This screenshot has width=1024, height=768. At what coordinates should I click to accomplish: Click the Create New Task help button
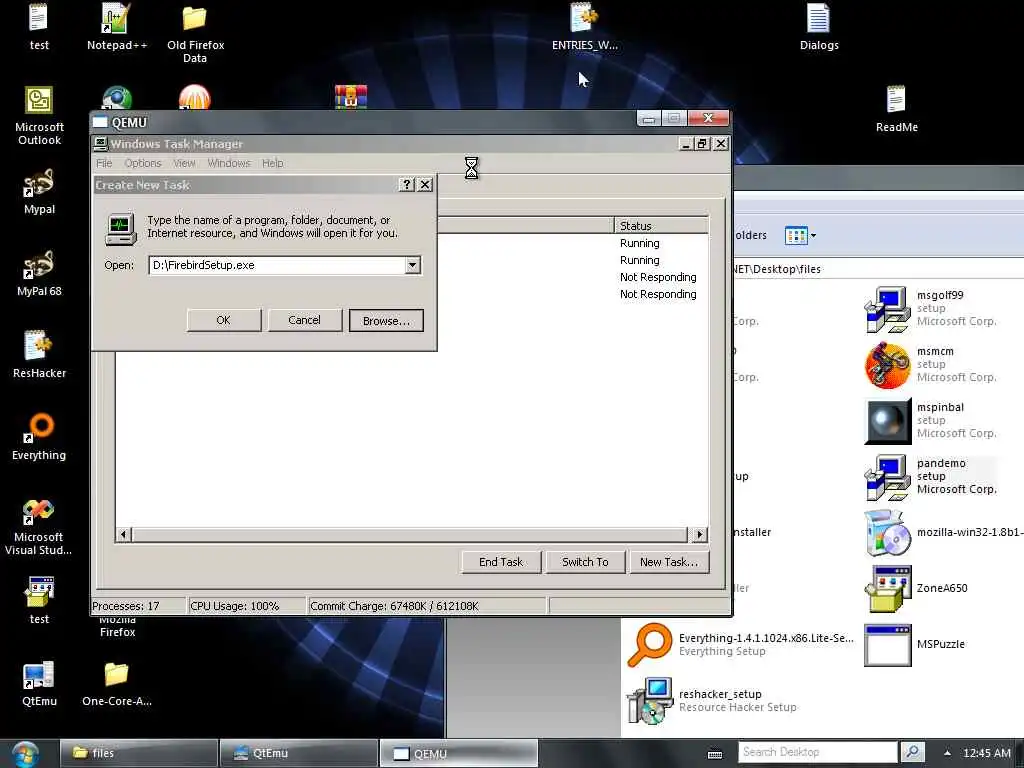pos(406,185)
